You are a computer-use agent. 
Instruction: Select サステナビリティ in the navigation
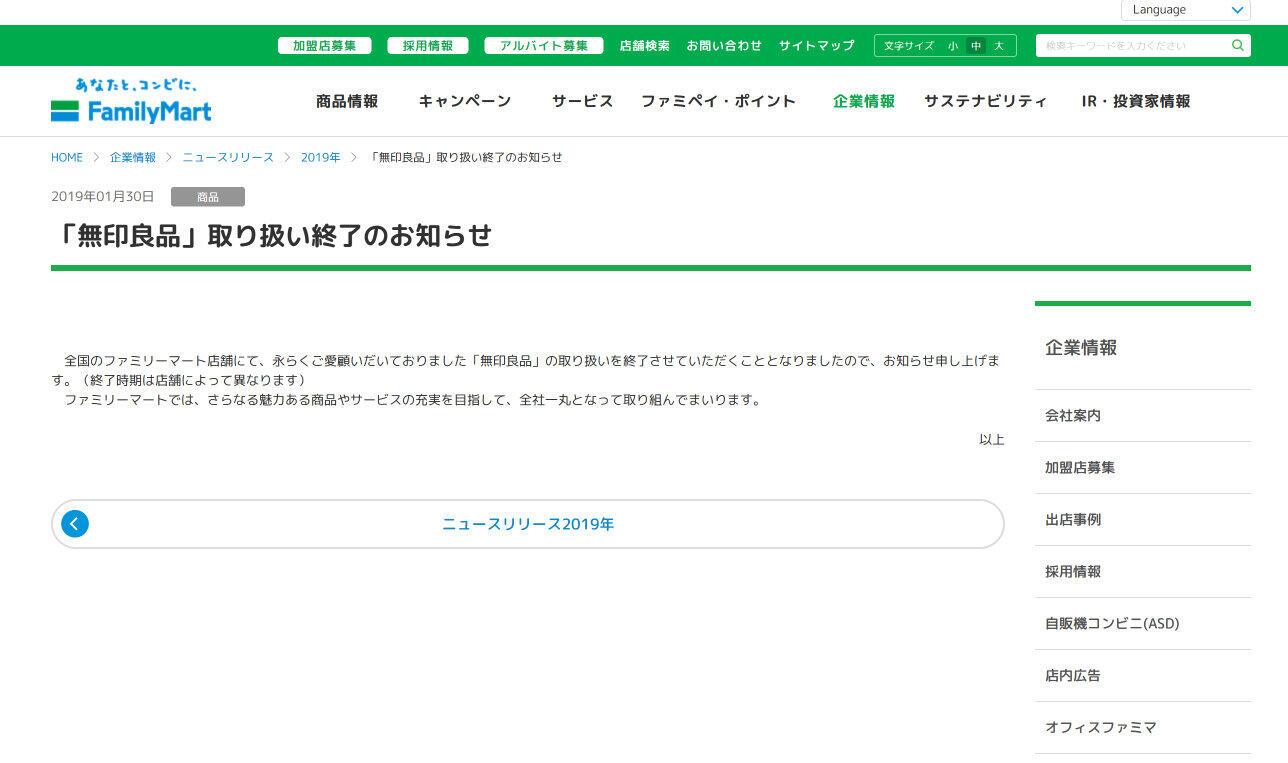coord(985,101)
